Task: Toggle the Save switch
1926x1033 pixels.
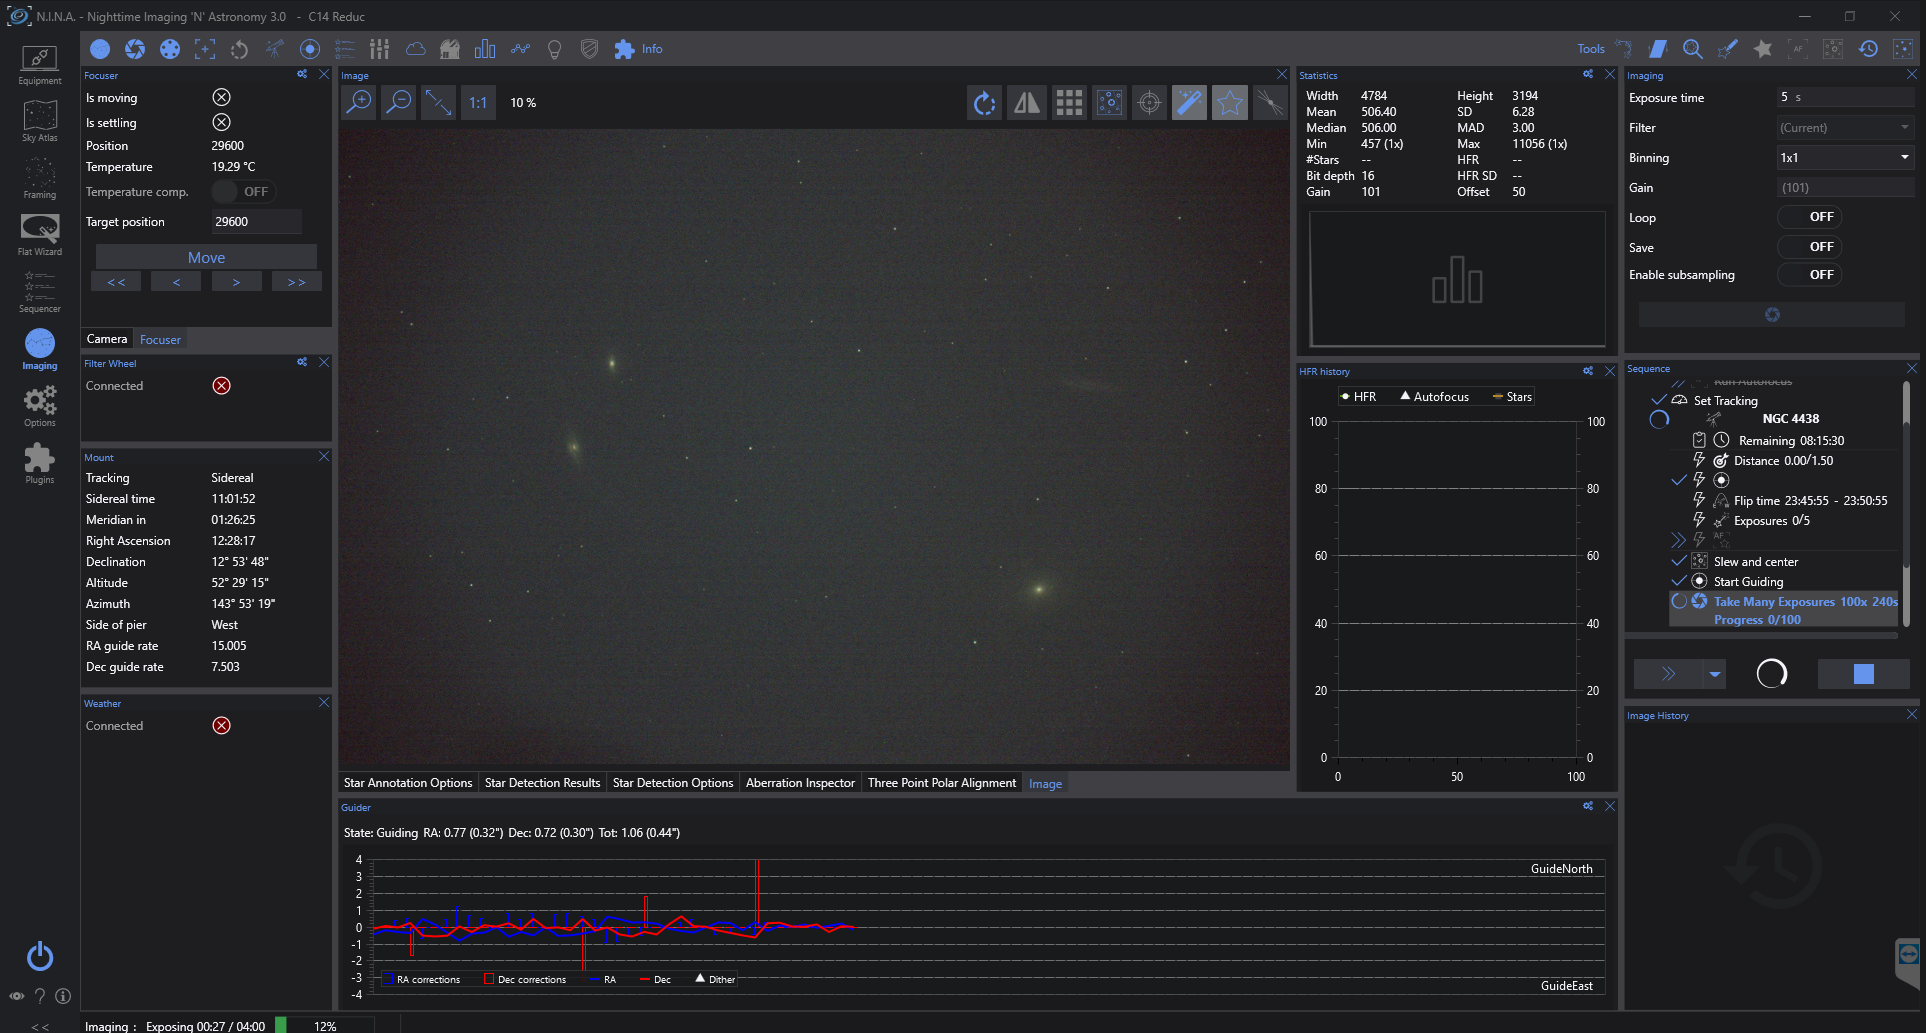Action: (1809, 247)
